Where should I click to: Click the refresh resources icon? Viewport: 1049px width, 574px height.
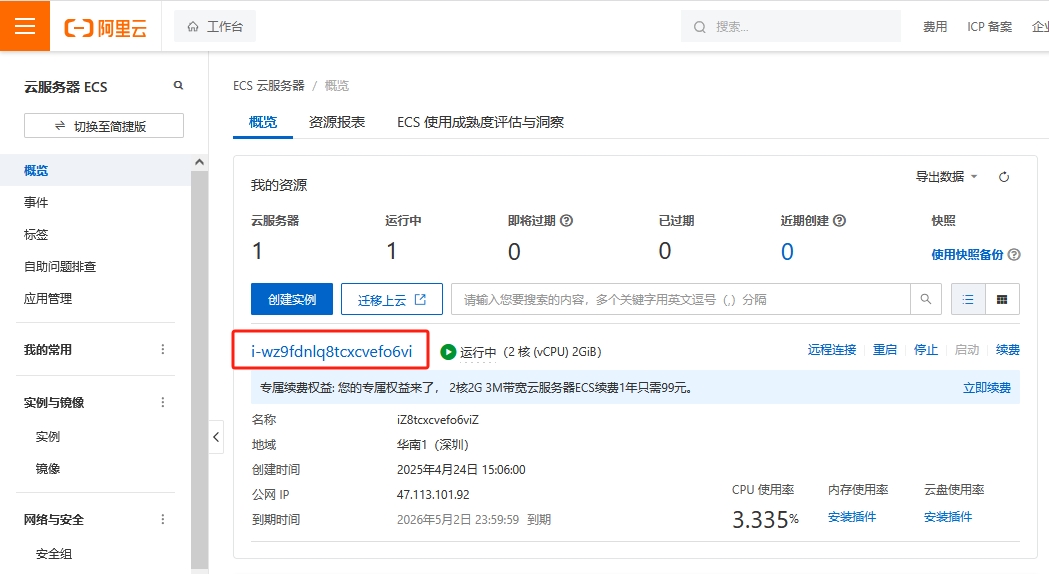click(1004, 177)
